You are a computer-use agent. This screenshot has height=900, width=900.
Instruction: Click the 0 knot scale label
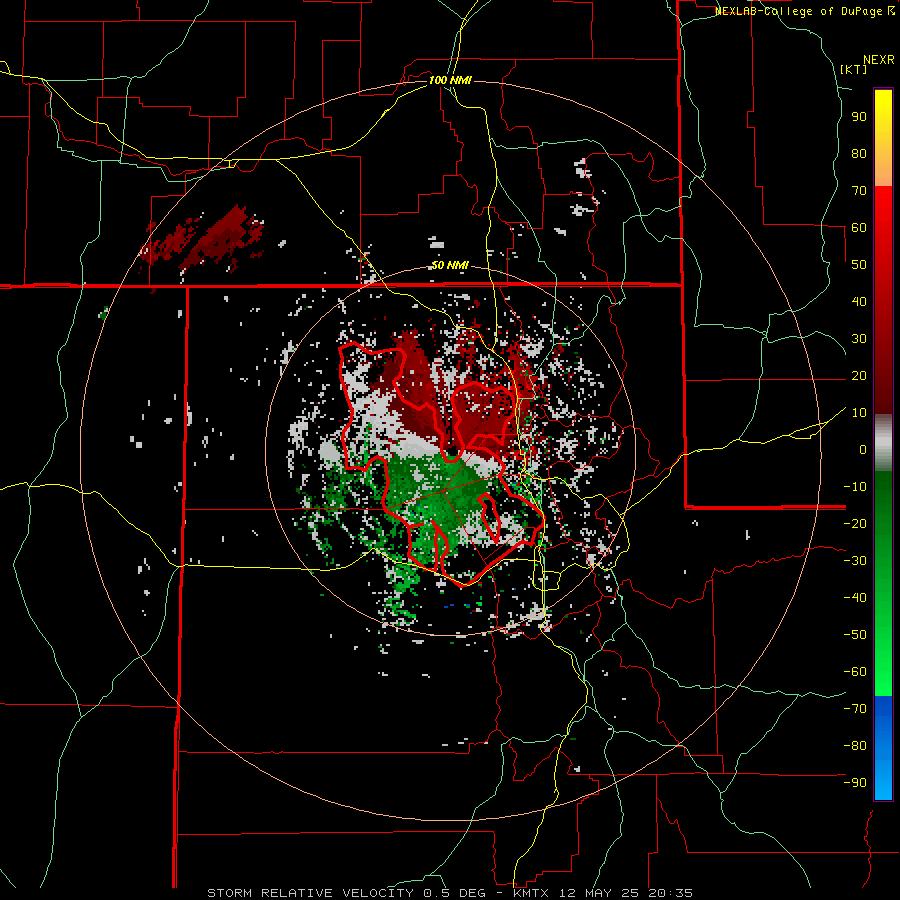(x=863, y=449)
